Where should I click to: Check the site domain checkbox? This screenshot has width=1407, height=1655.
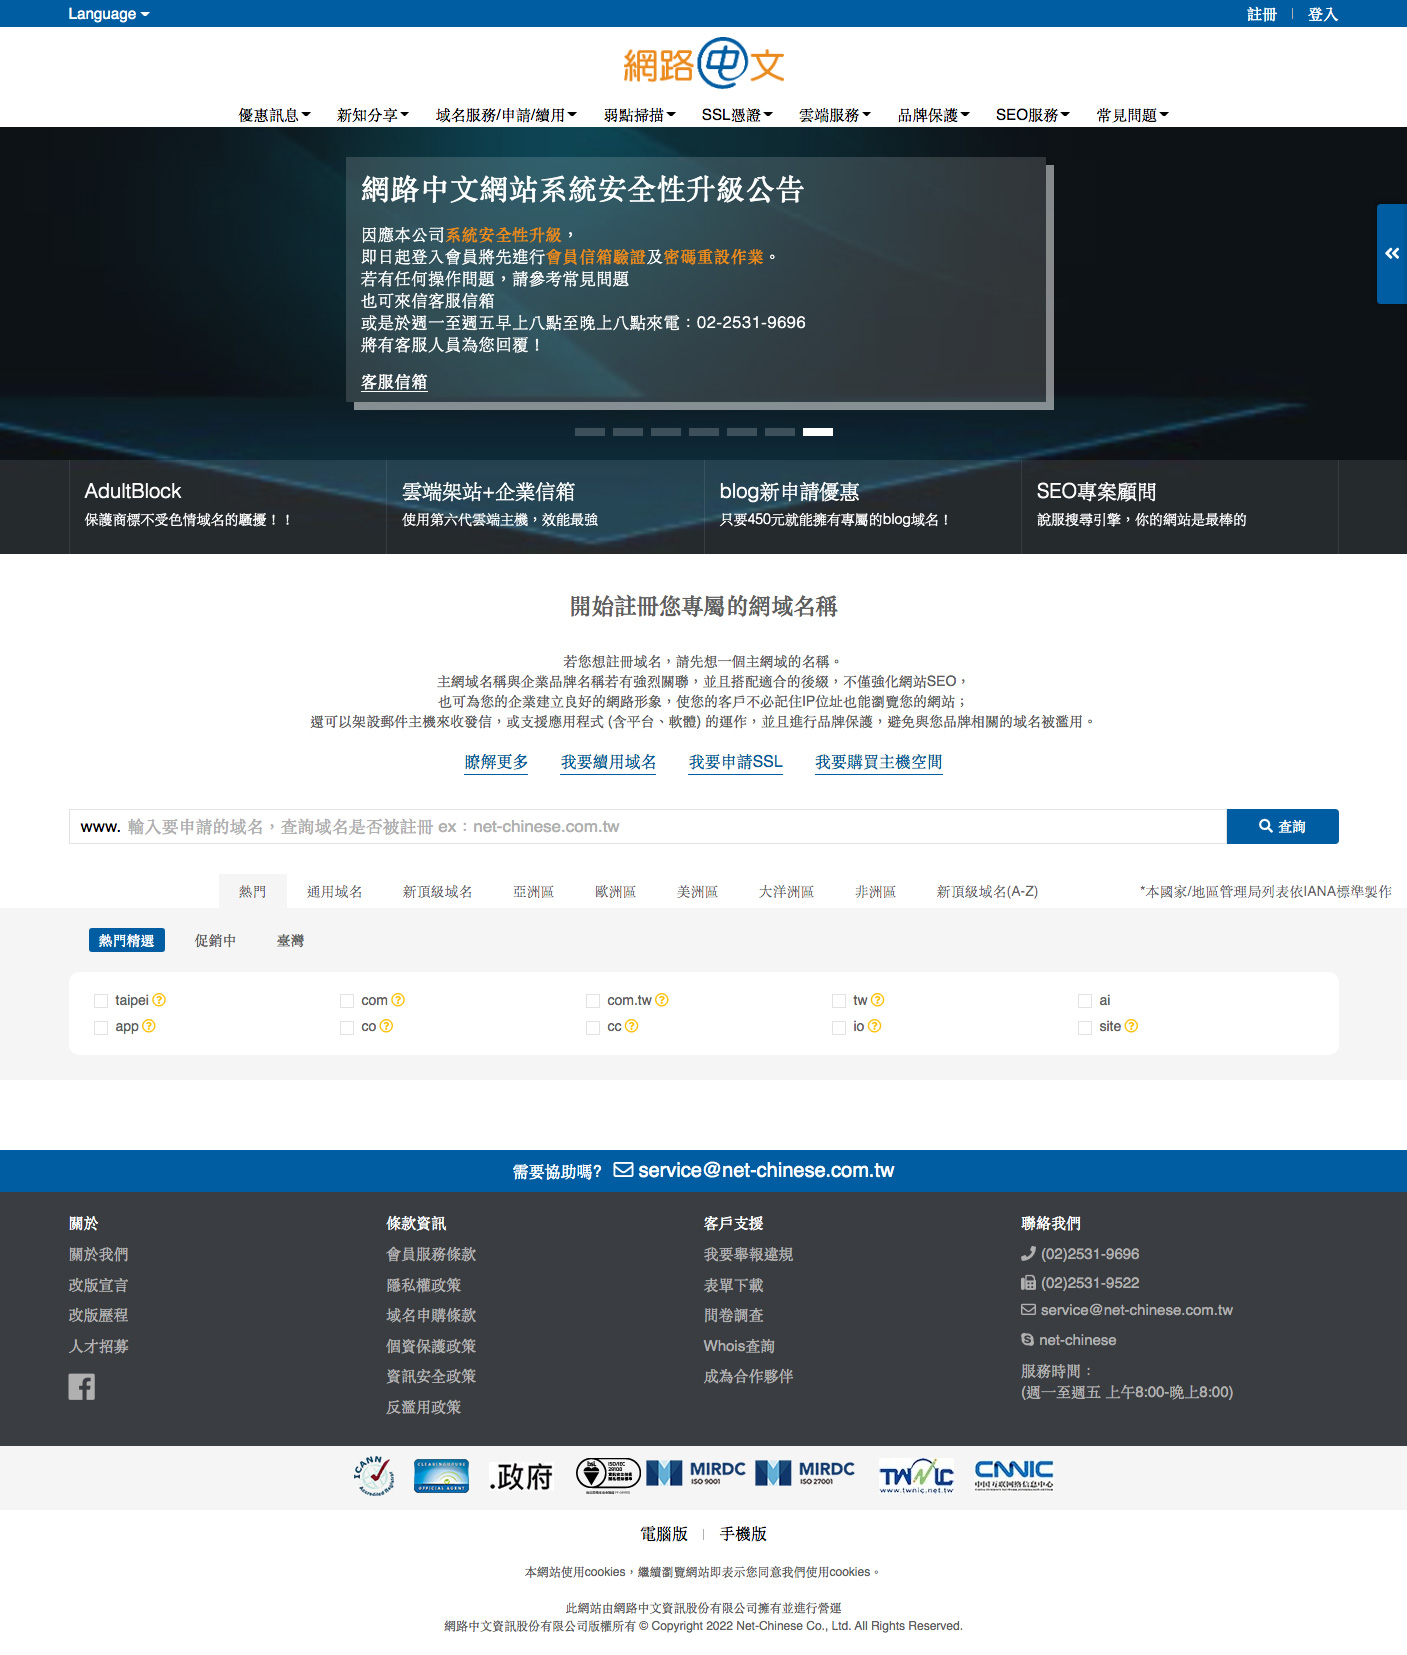pyautogui.click(x=1085, y=1027)
